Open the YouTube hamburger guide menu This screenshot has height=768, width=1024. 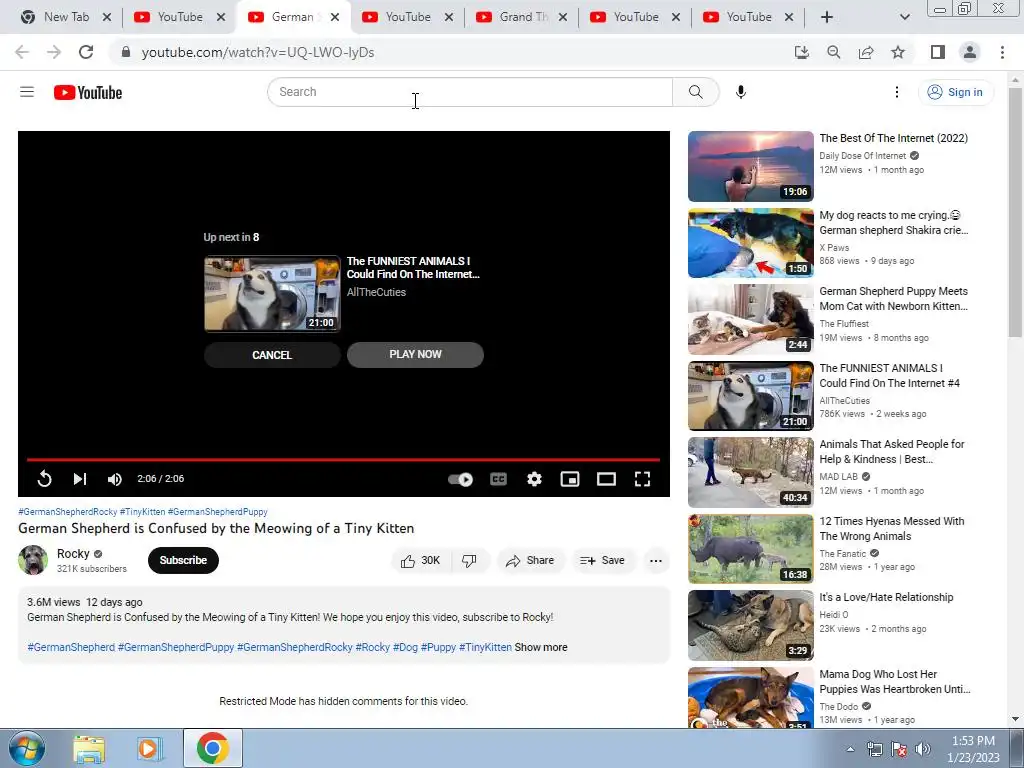click(27, 92)
